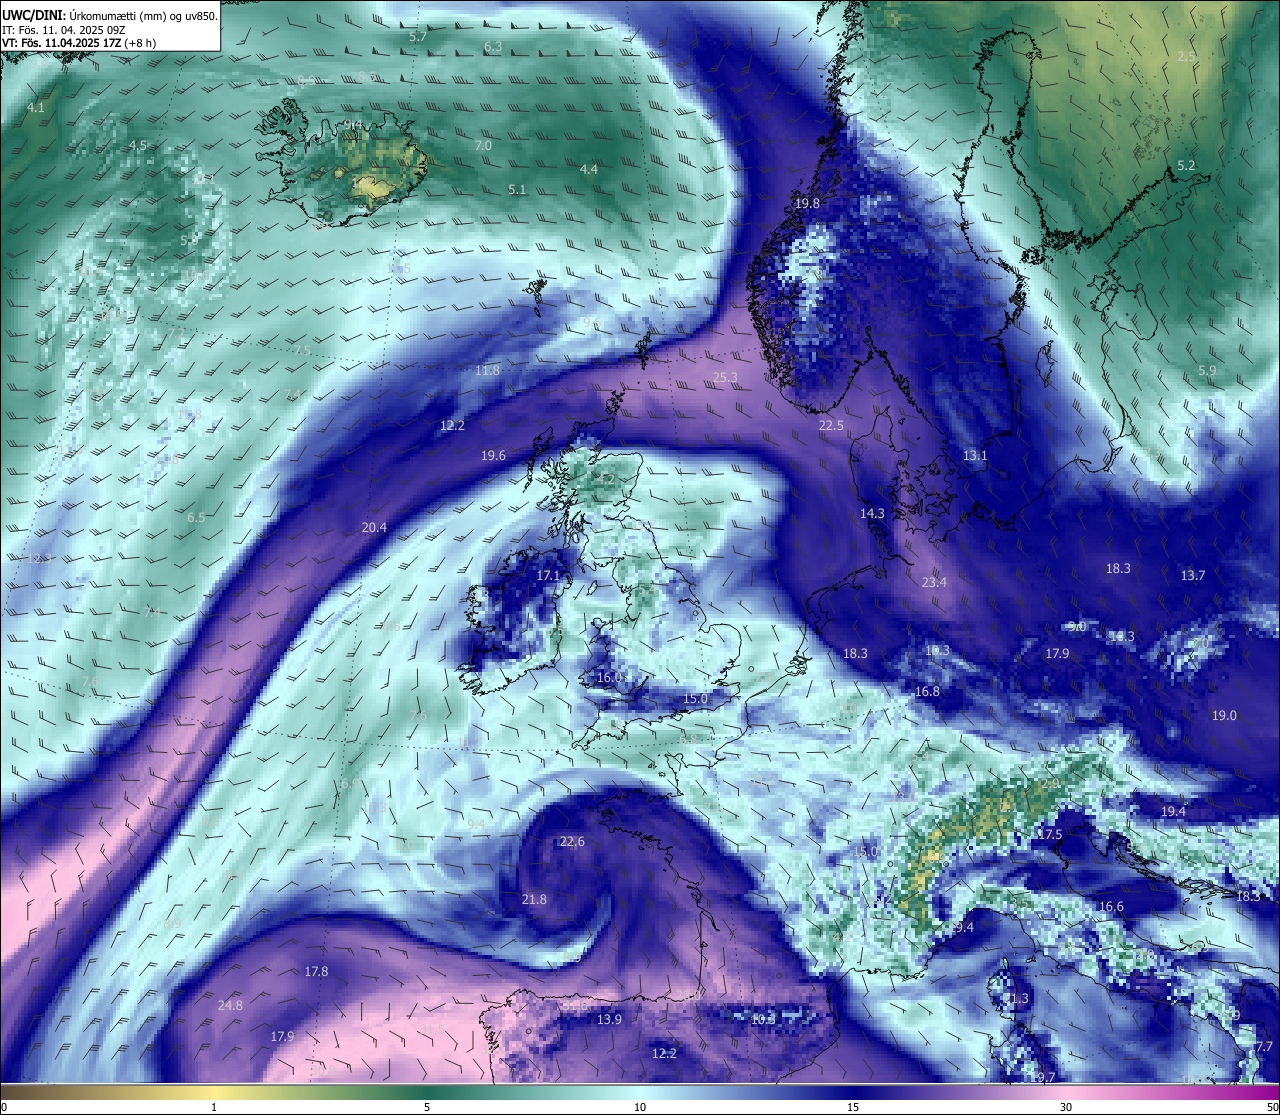Click the 16.0 value over Wales
This screenshot has width=1280, height=1115.
[609, 677]
